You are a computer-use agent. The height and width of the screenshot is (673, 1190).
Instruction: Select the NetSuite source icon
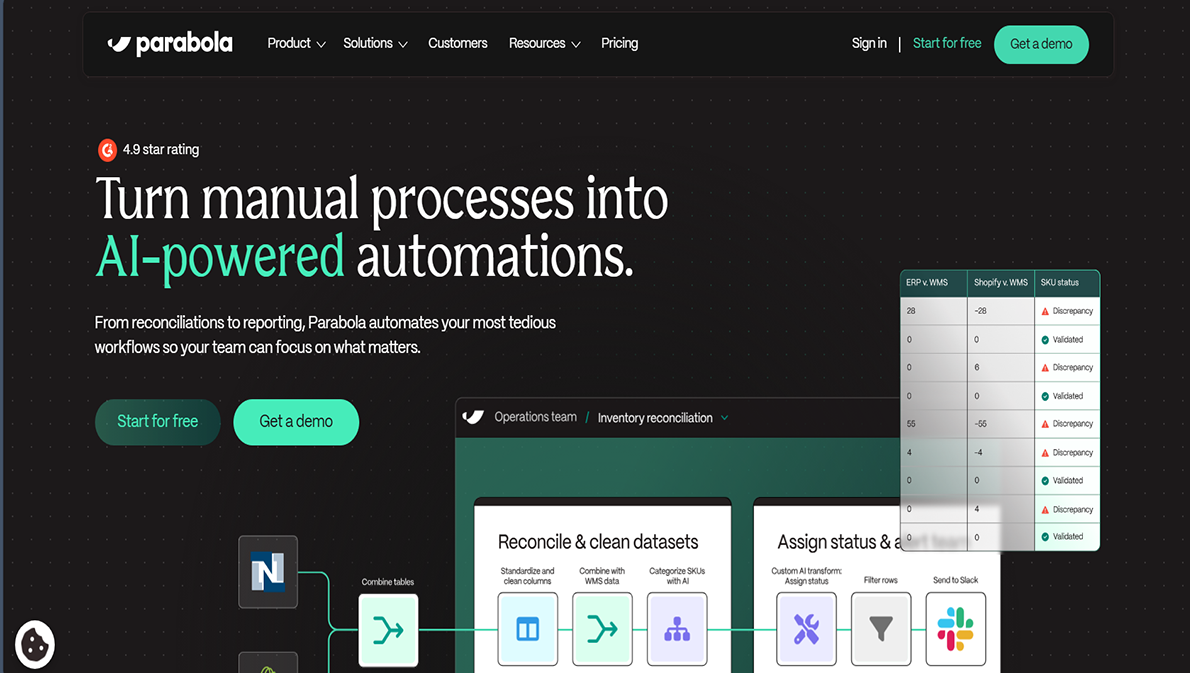click(268, 571)
